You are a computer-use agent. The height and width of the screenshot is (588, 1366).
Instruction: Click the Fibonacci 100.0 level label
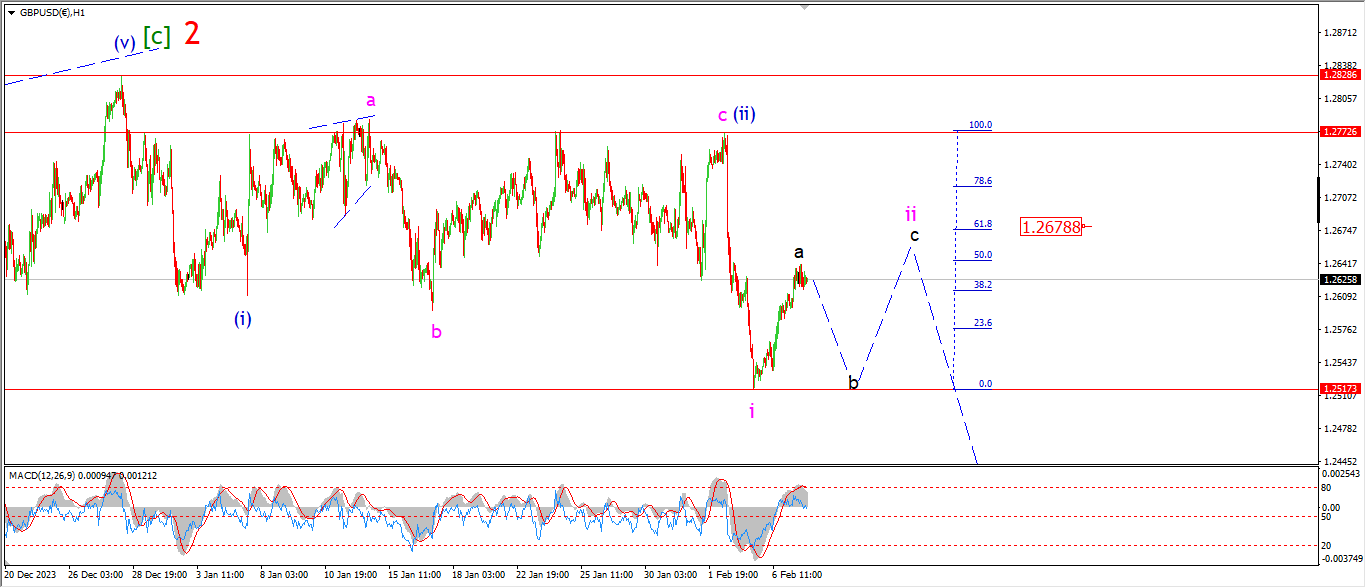coord(982,125)
